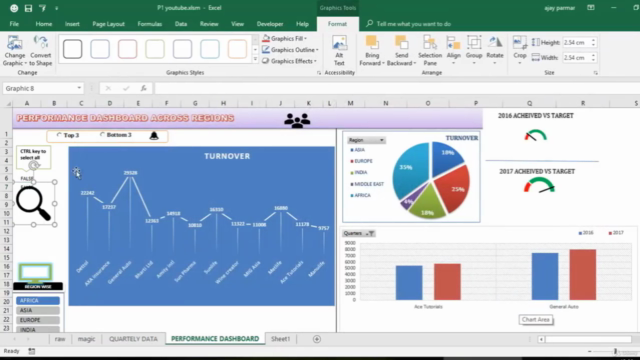Click the formula bar input
640x360 pixels.
click(x=396, y=88)
